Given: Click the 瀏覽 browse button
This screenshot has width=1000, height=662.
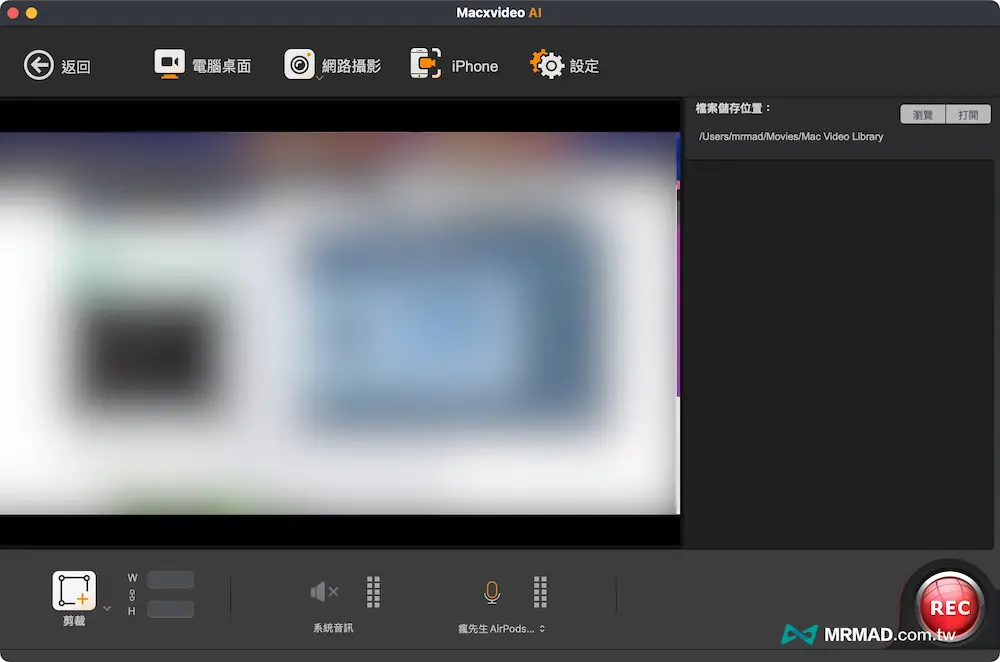Looking at the screenshot, I should (922, 115).
